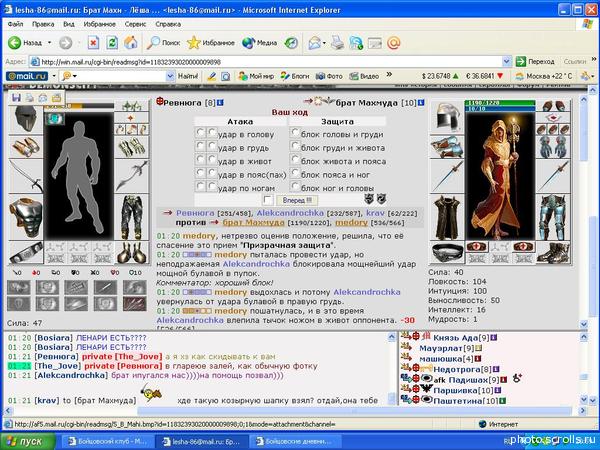Switch to Бойцовский клуб taskbar window
The width and height of the screenshot is (600, 450).
[108, 442]
